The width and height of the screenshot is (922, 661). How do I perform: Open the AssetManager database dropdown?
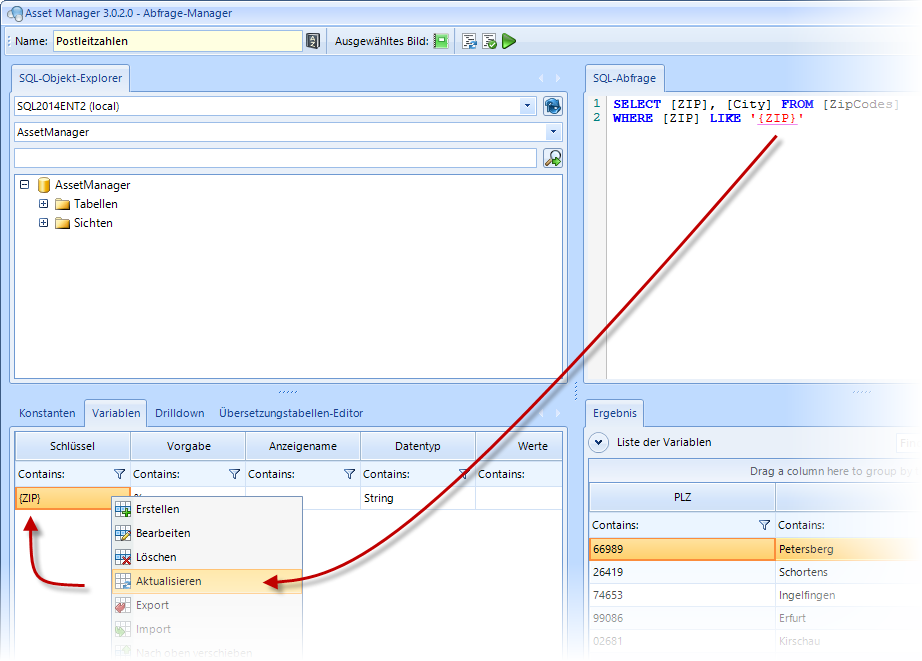coord(553,132)
